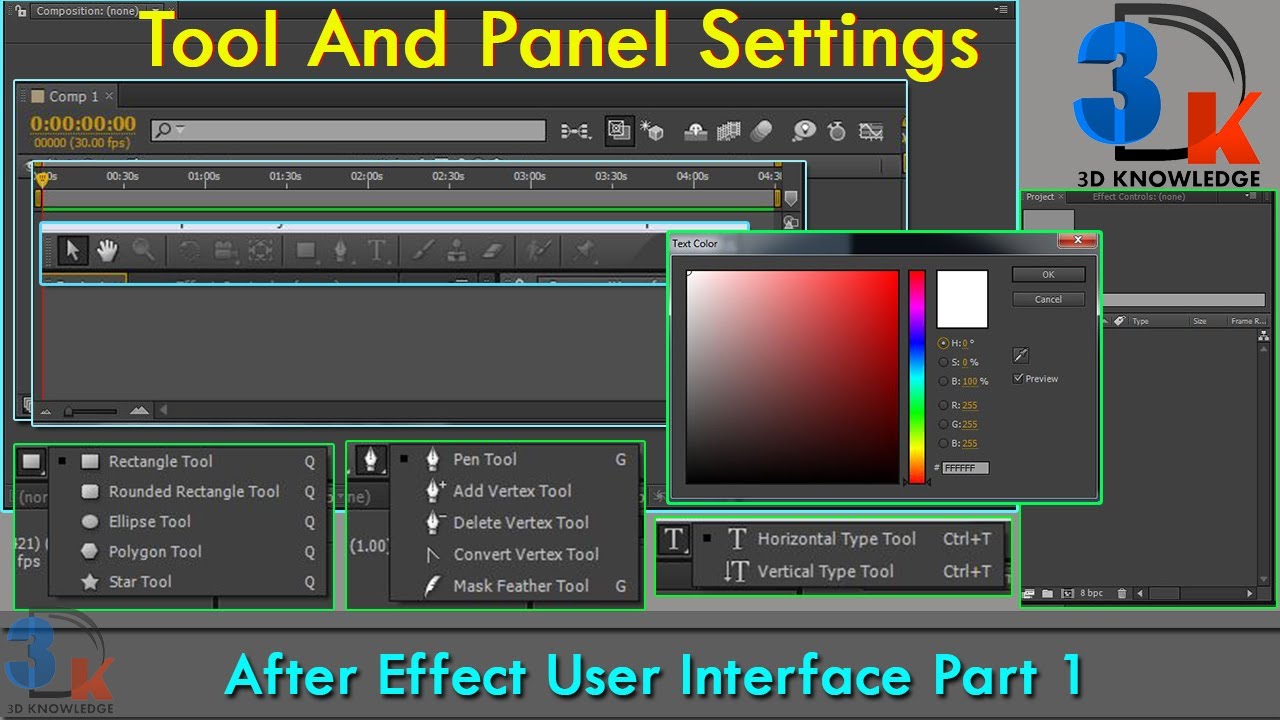Switch to the Effect Controls tab
This screenshot has width=1280, height=720.
click(1139, 197)
